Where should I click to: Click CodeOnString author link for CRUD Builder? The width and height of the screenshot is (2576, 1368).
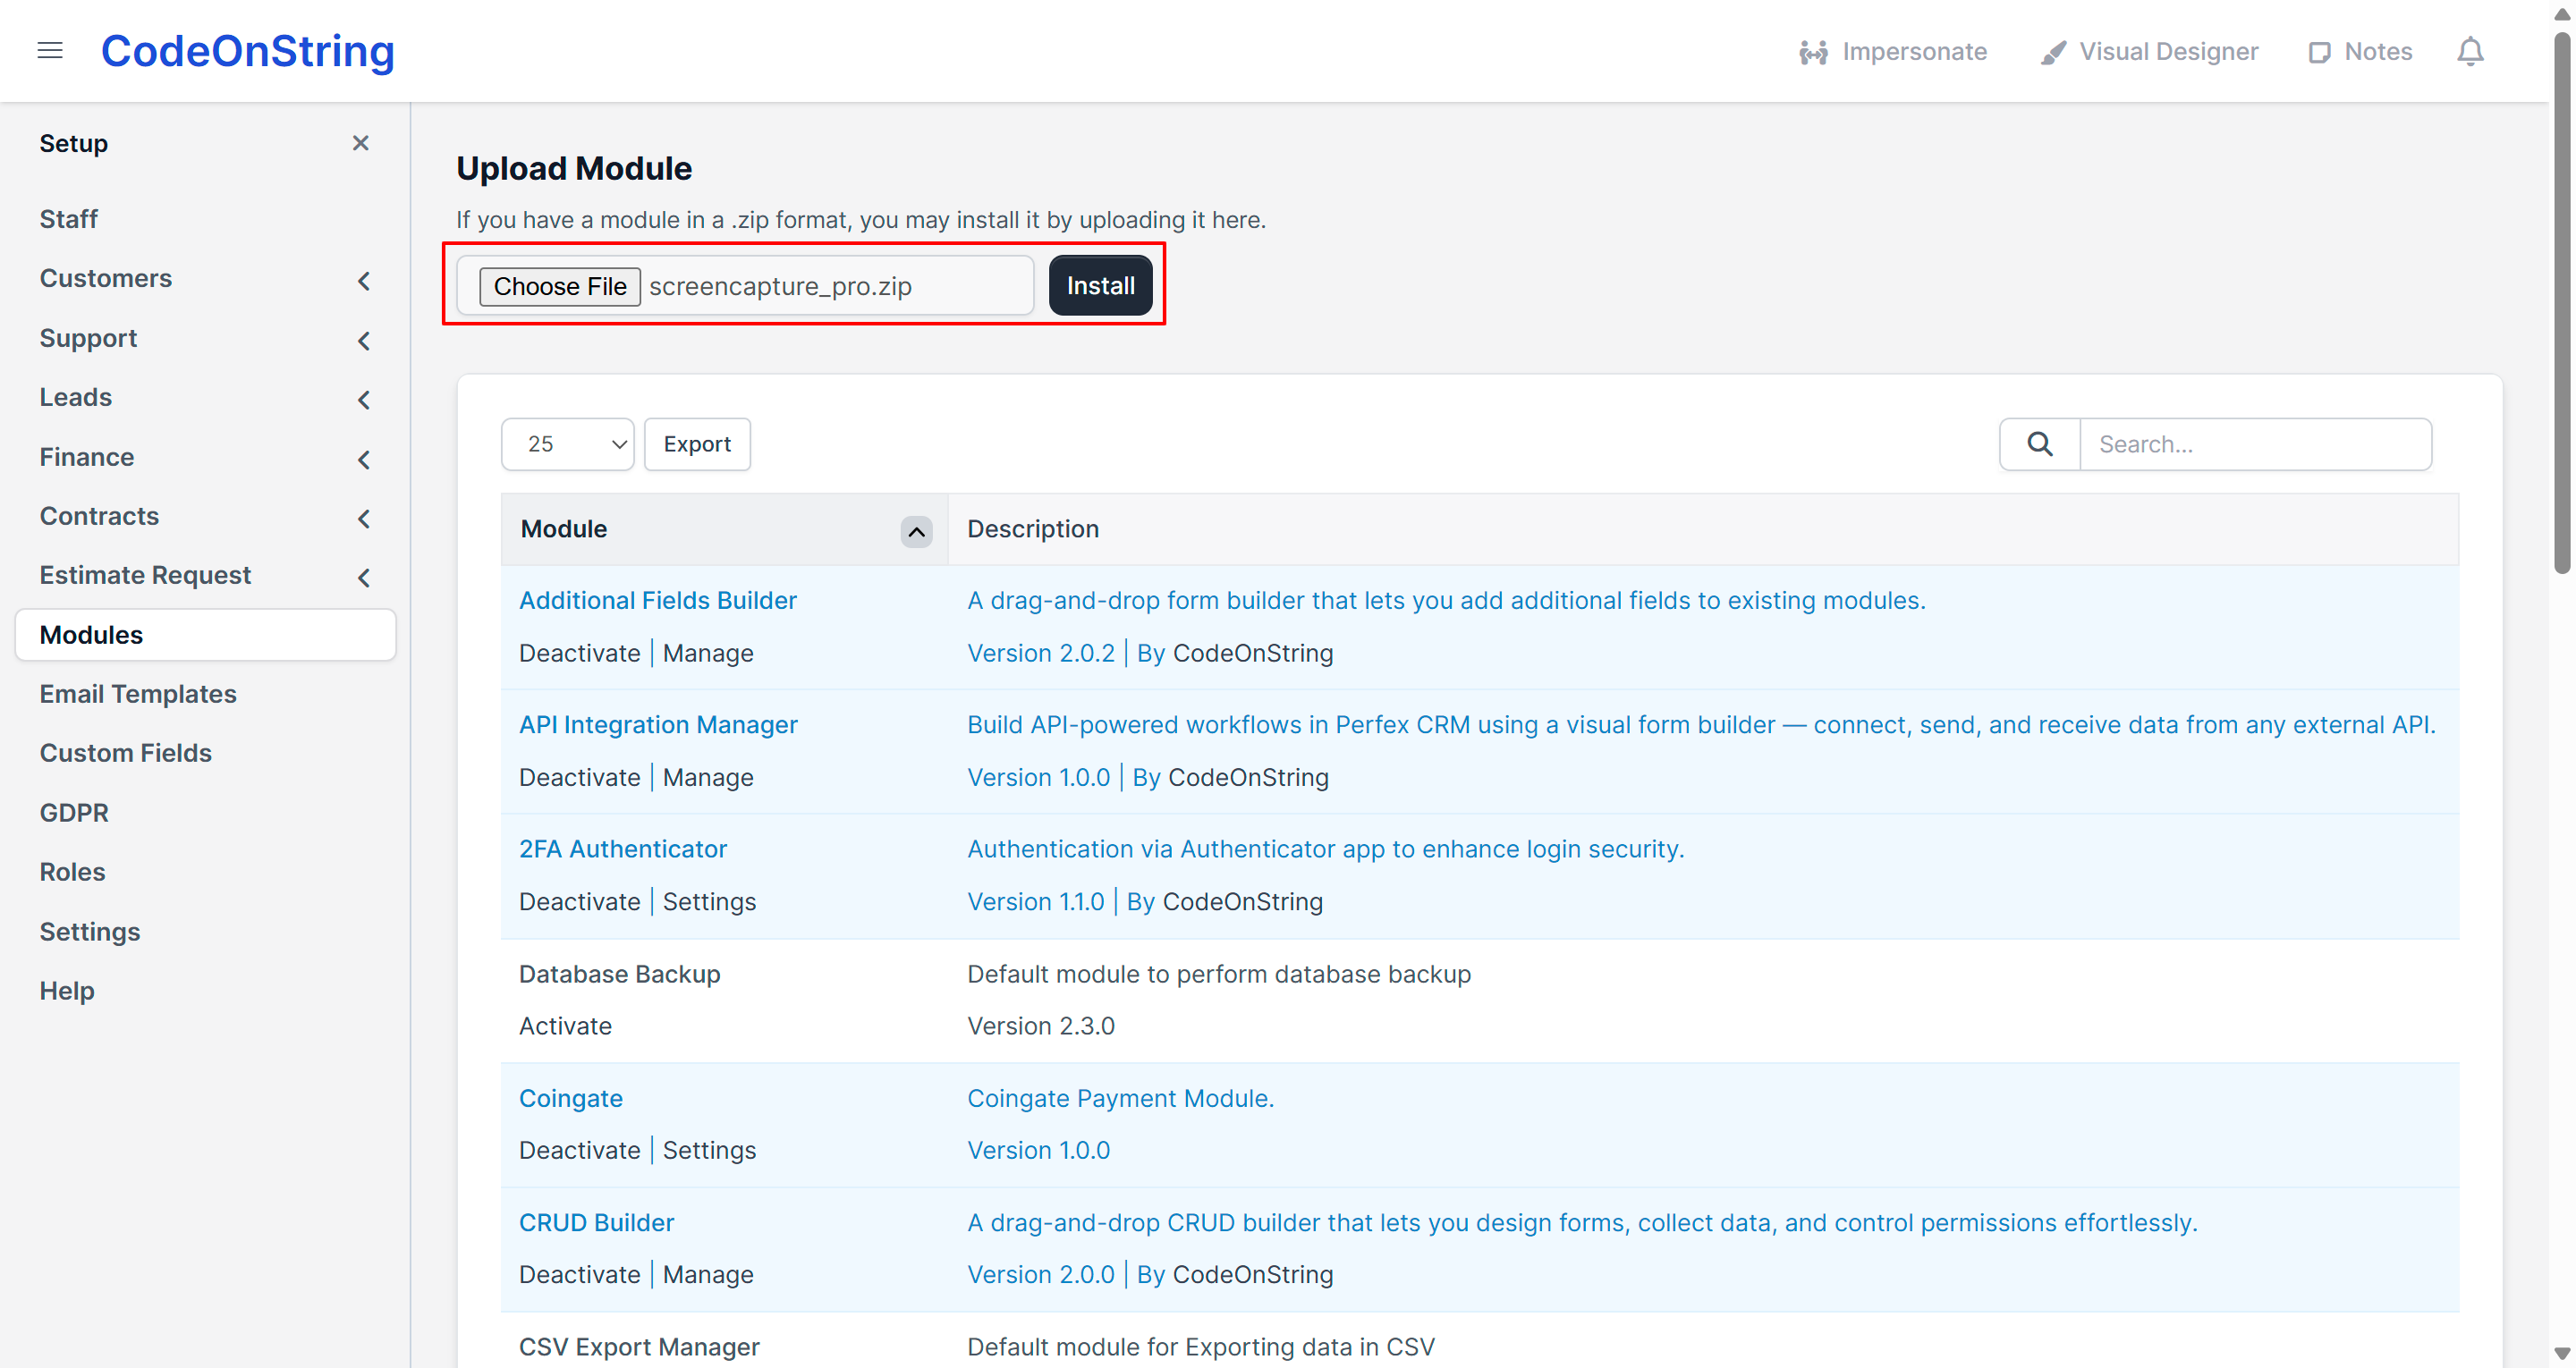coord(1253,1275)
